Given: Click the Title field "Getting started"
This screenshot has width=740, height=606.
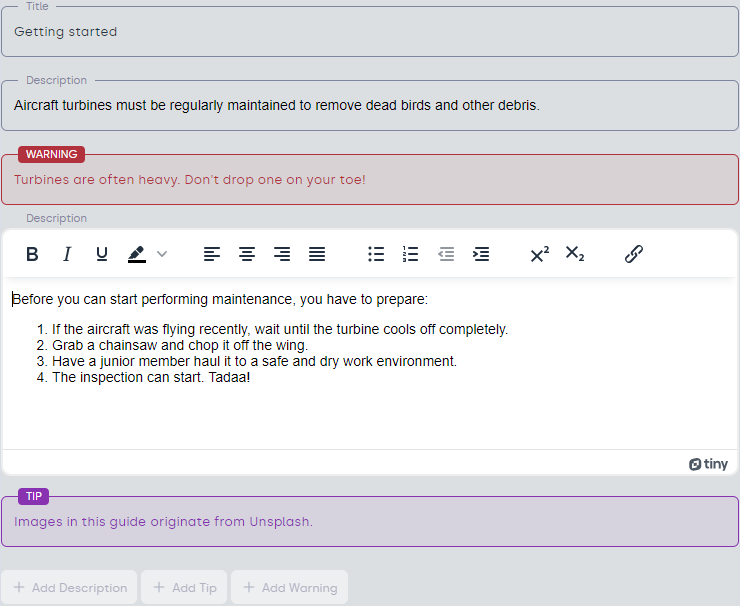Looking at the screenshot, I should click(x=369, y=32).
